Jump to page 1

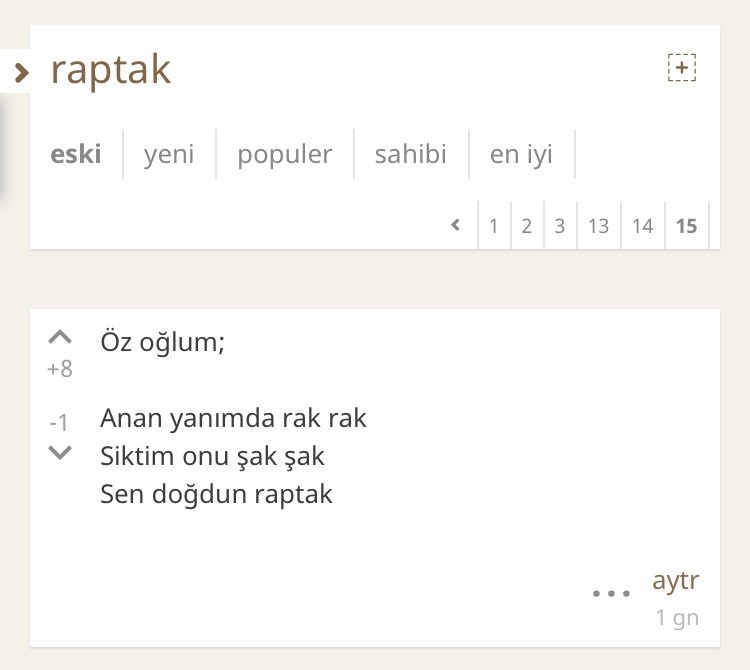tap(493, 226)
